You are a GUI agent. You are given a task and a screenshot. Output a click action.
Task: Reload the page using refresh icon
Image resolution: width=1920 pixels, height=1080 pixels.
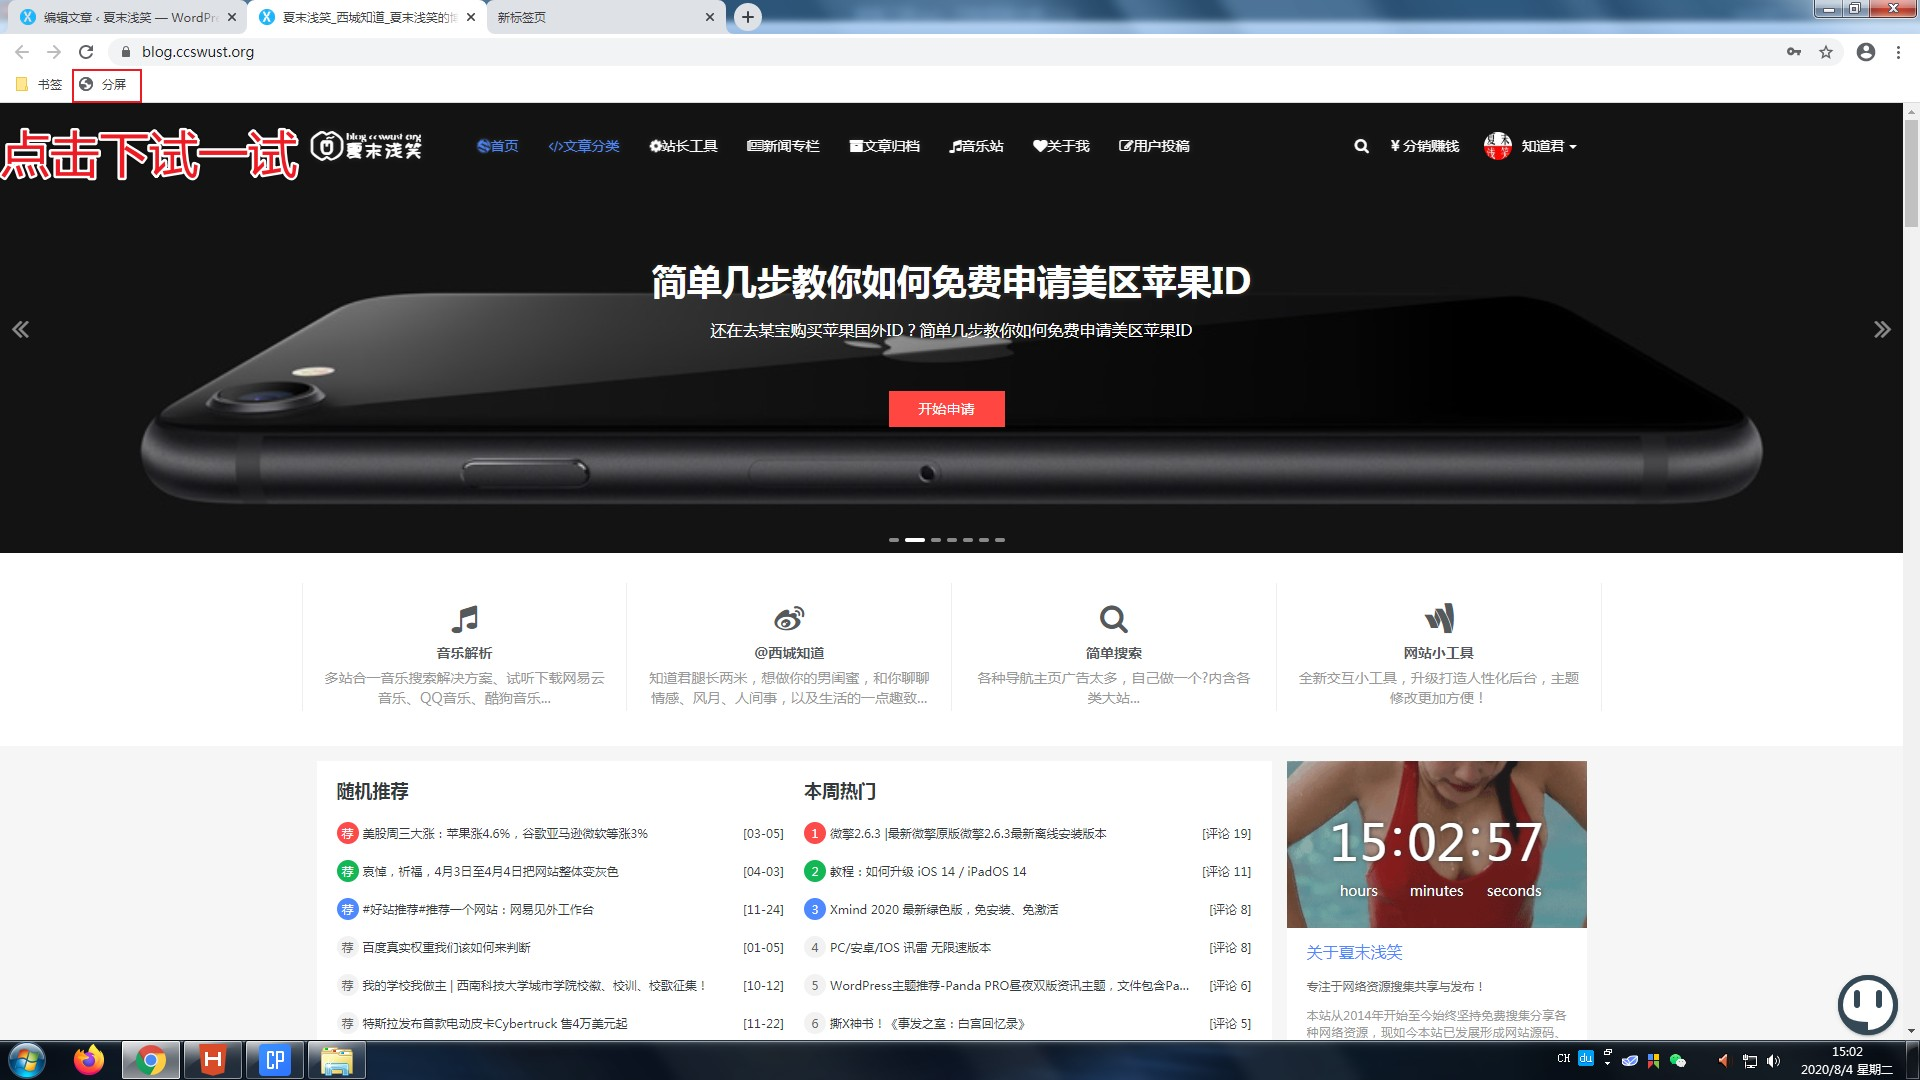[86, 52]
